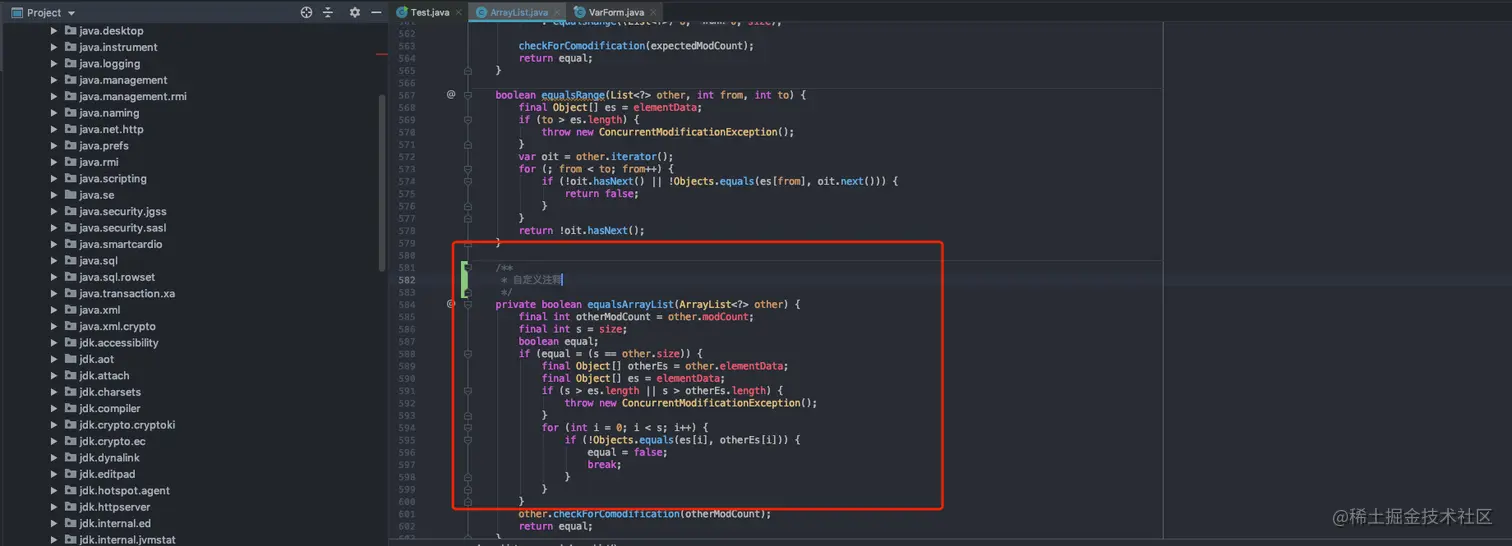
Task: Switch to the VarForm.java tab
Action: click(x=616, y=12)
